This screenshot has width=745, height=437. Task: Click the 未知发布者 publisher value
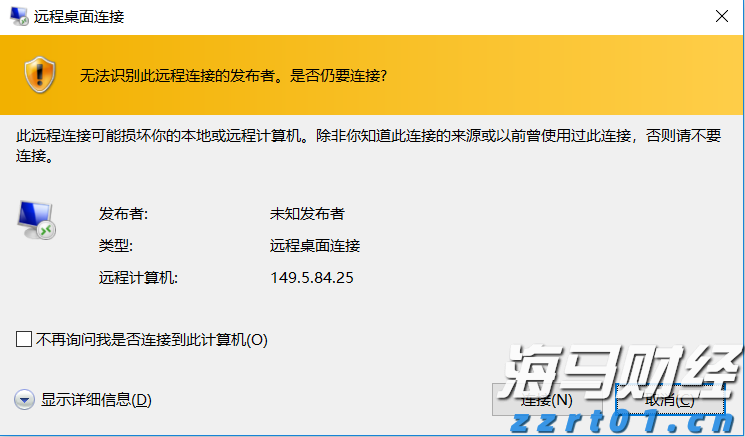coord(307,214)
